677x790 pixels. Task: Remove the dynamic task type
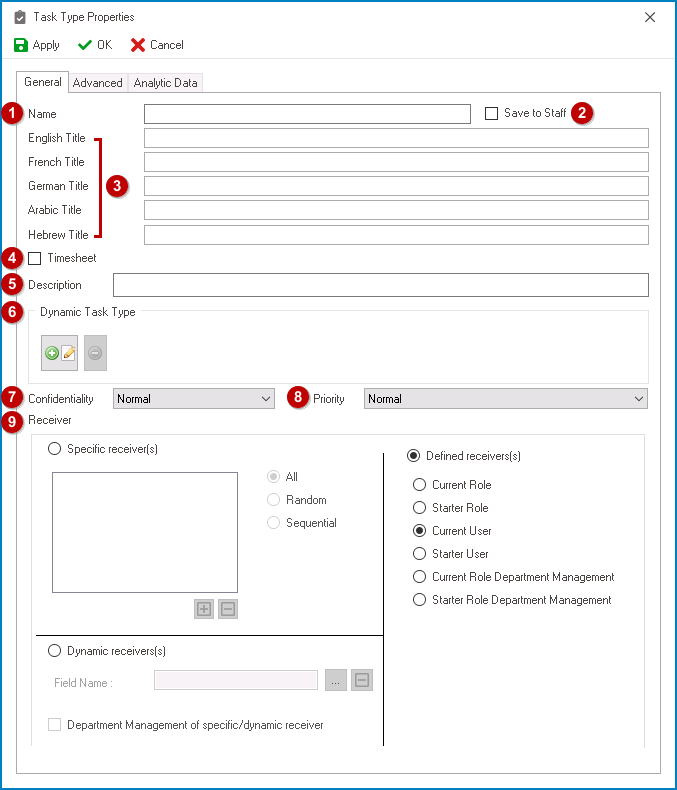95,353
